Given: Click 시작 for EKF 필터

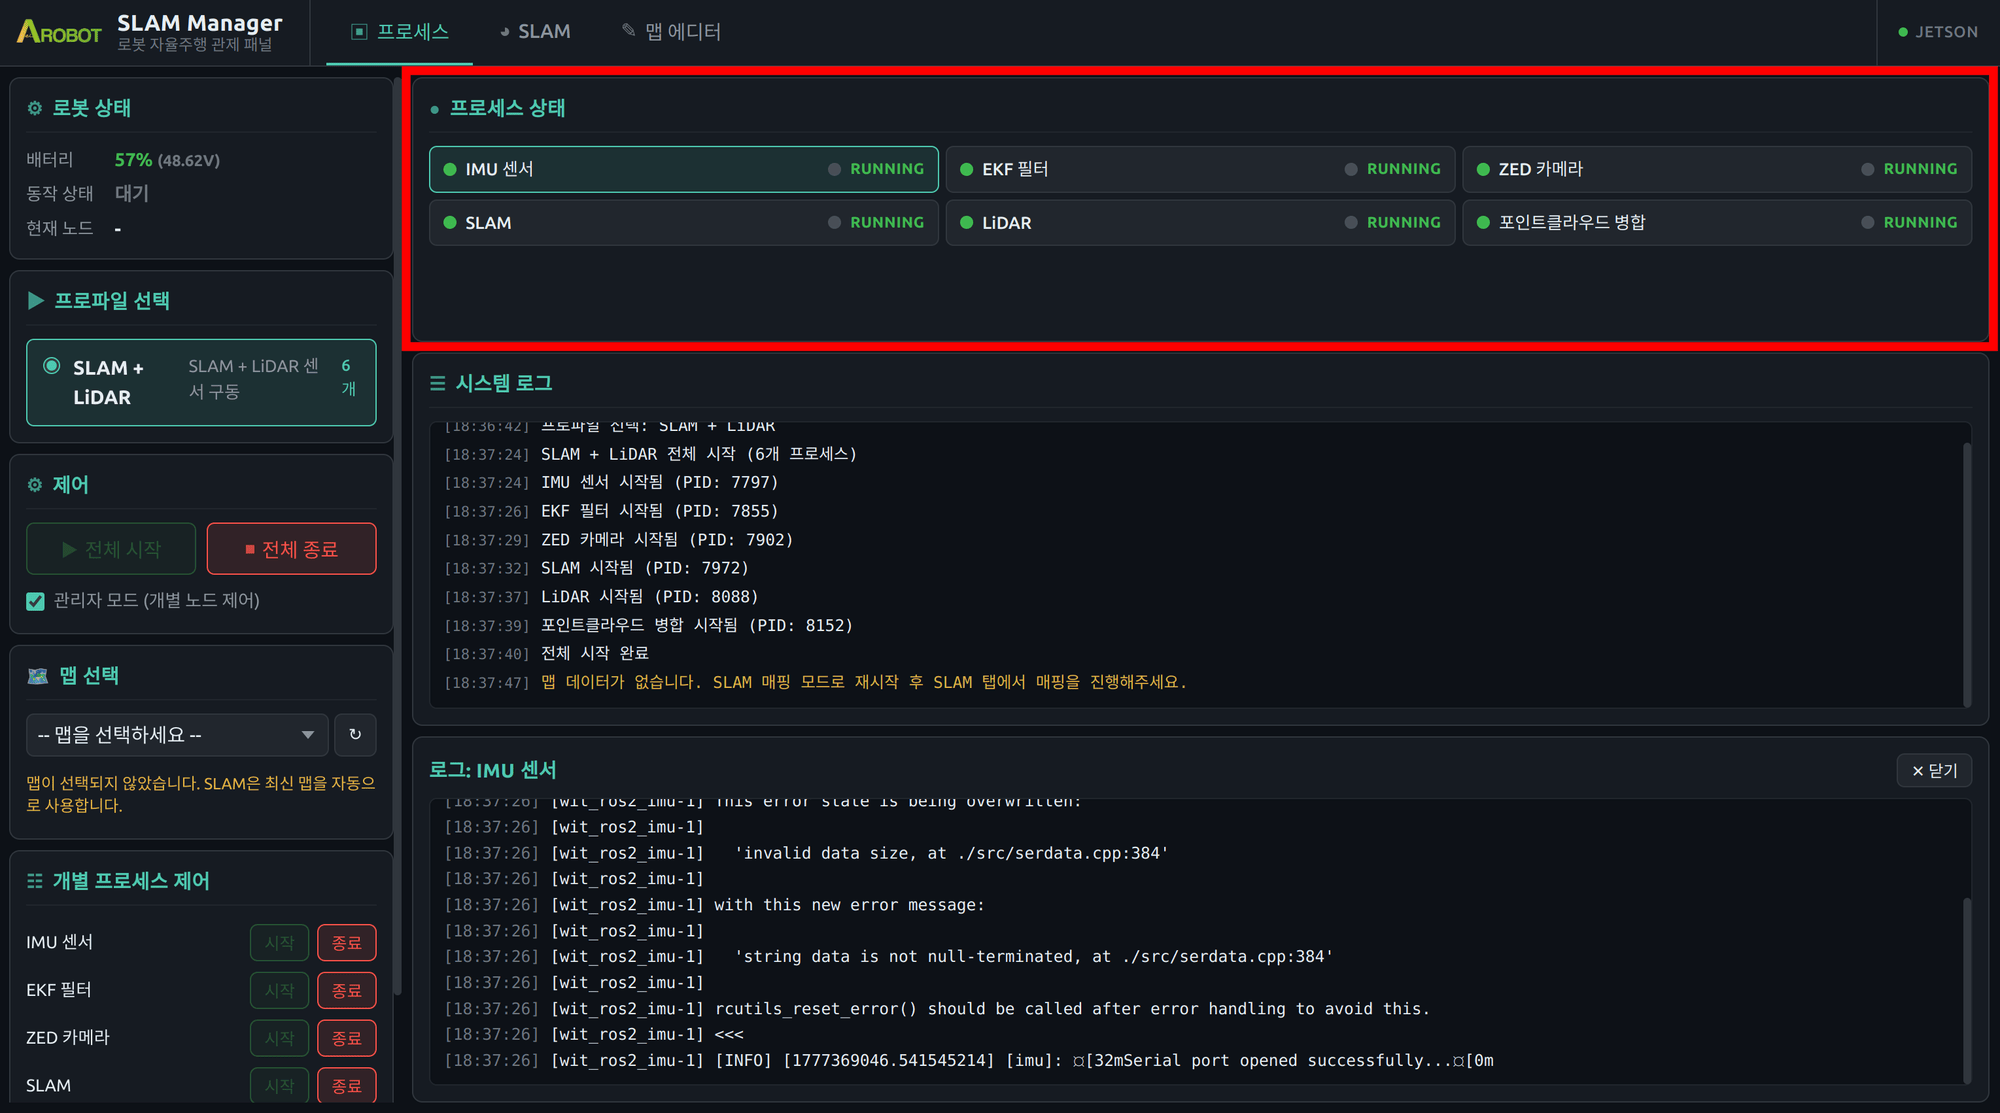Looking at the screenshot, I should coord(279,991).
